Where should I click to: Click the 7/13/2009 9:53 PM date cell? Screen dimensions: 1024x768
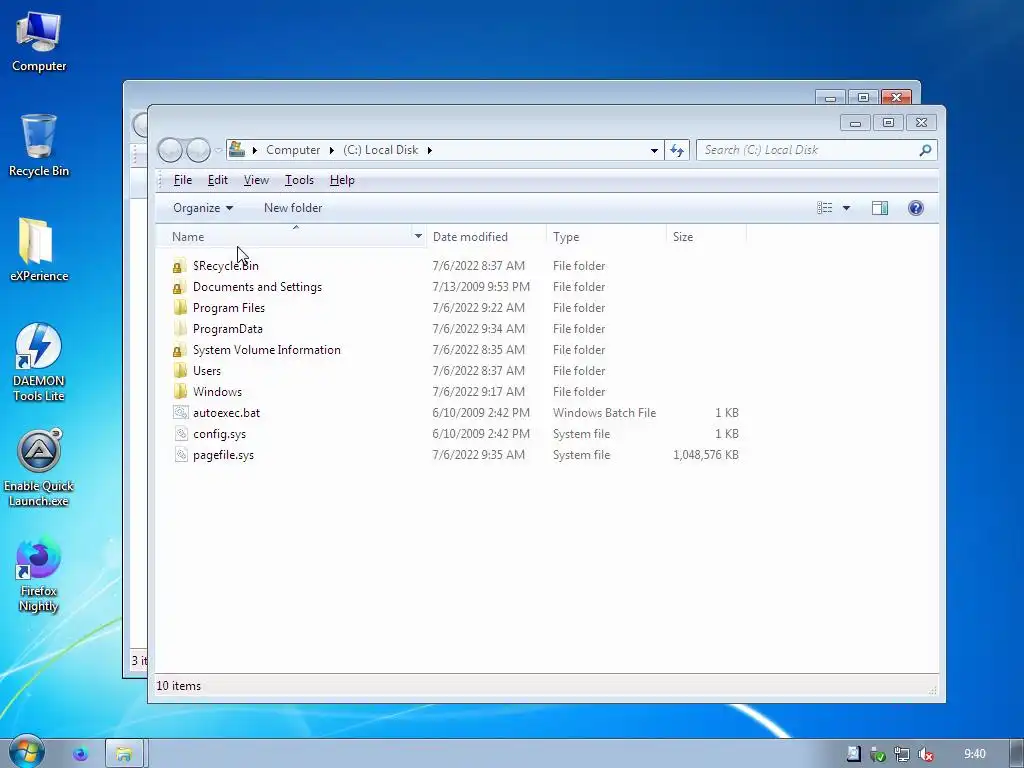(x=481, y=287)
